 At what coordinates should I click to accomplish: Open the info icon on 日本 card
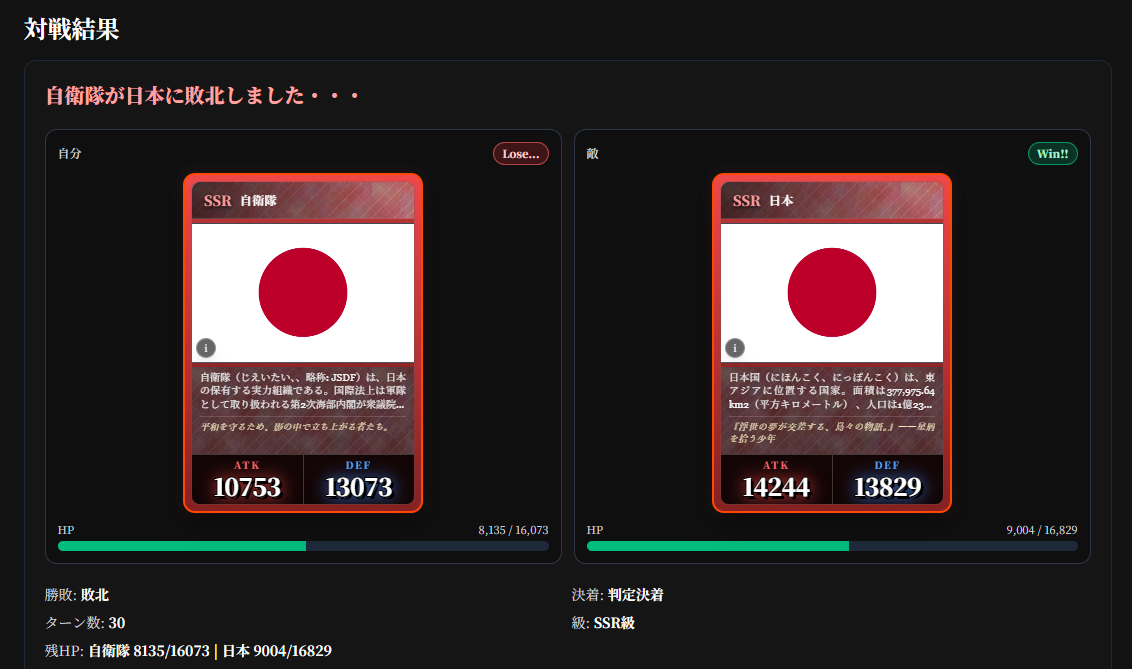[x=735, y=348]
